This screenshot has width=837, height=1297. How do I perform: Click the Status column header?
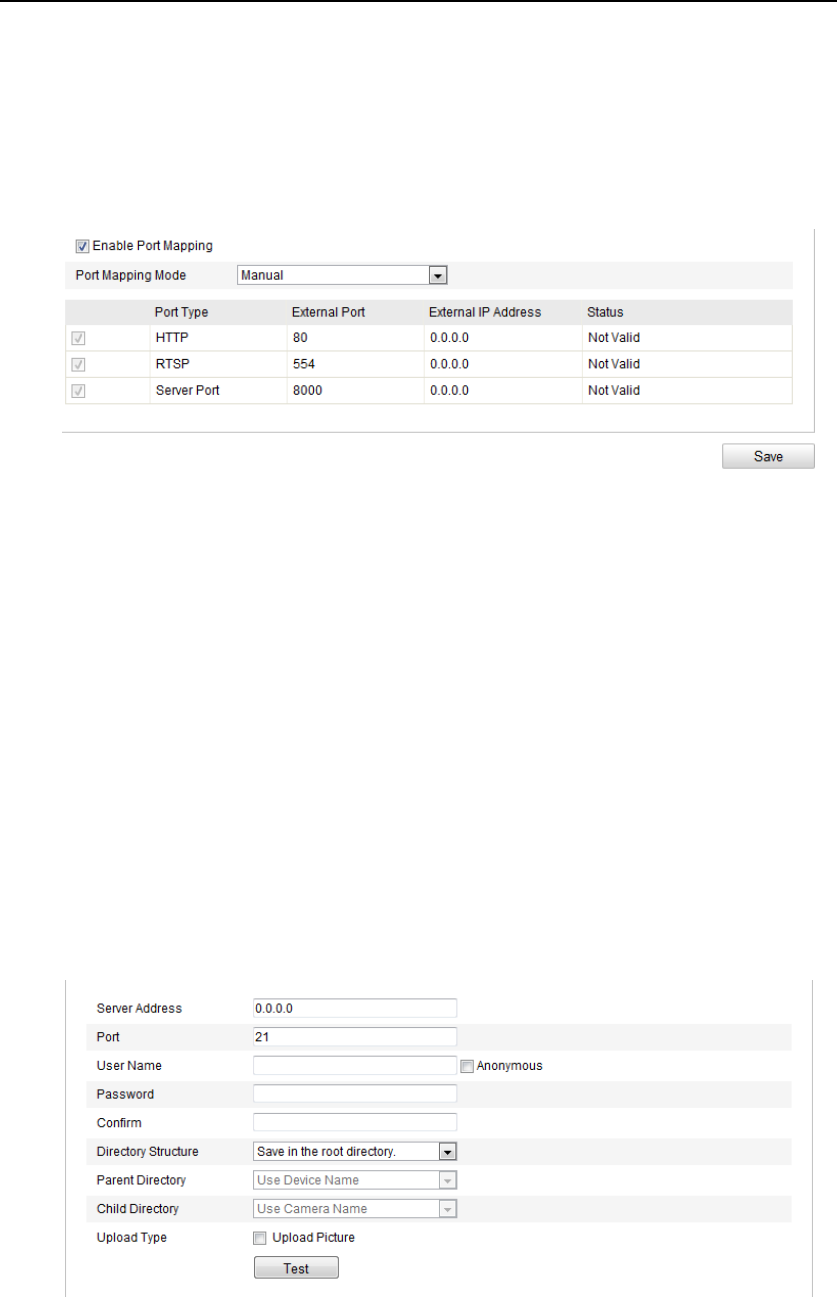pyautogui.click(x=605, y=312)
